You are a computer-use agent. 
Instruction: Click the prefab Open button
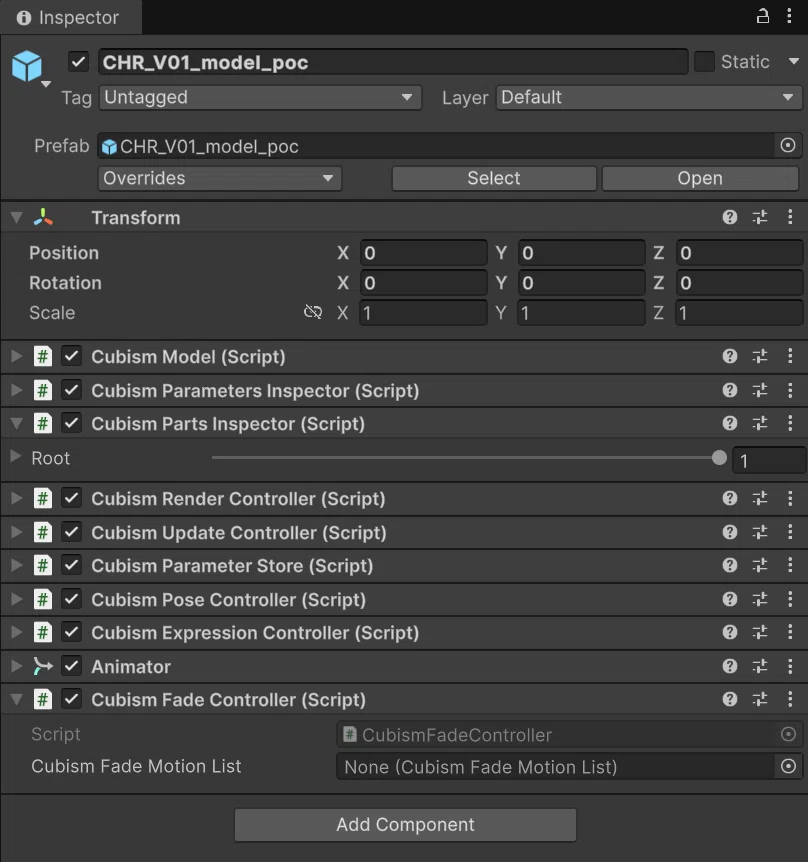[x=700, y=178]
